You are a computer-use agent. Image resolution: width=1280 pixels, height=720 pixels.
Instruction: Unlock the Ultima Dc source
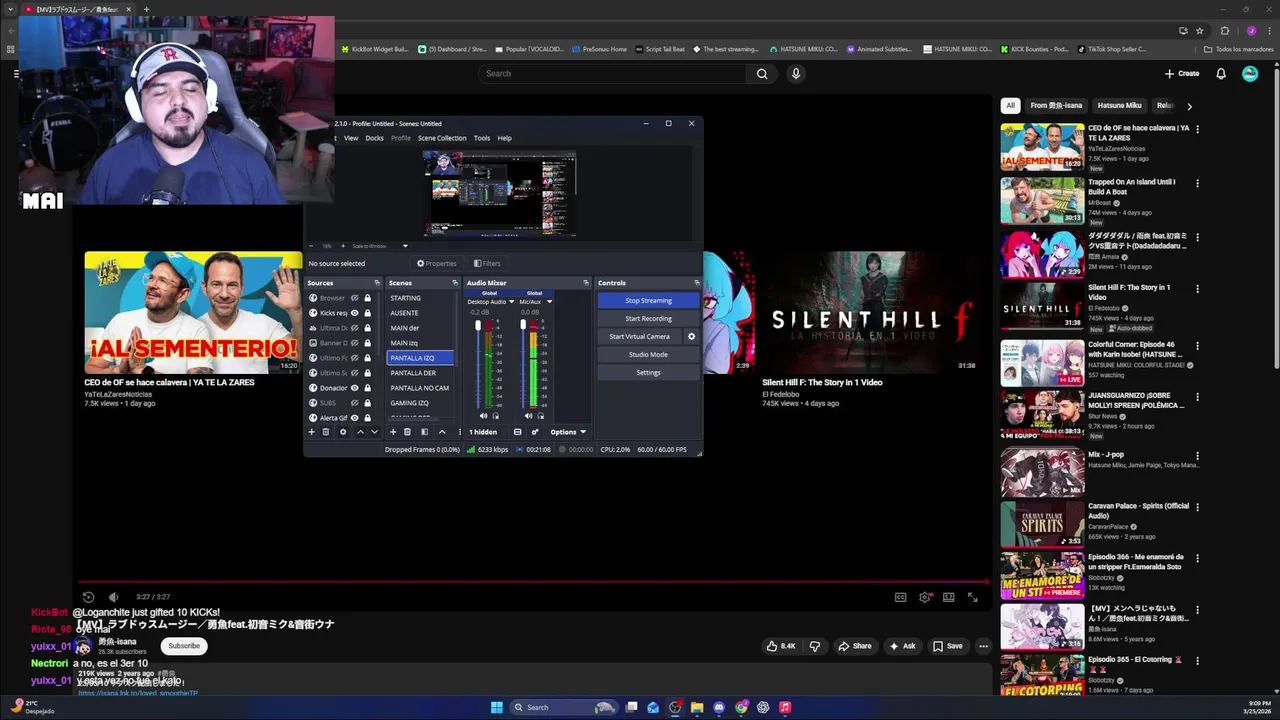[367, 328]
